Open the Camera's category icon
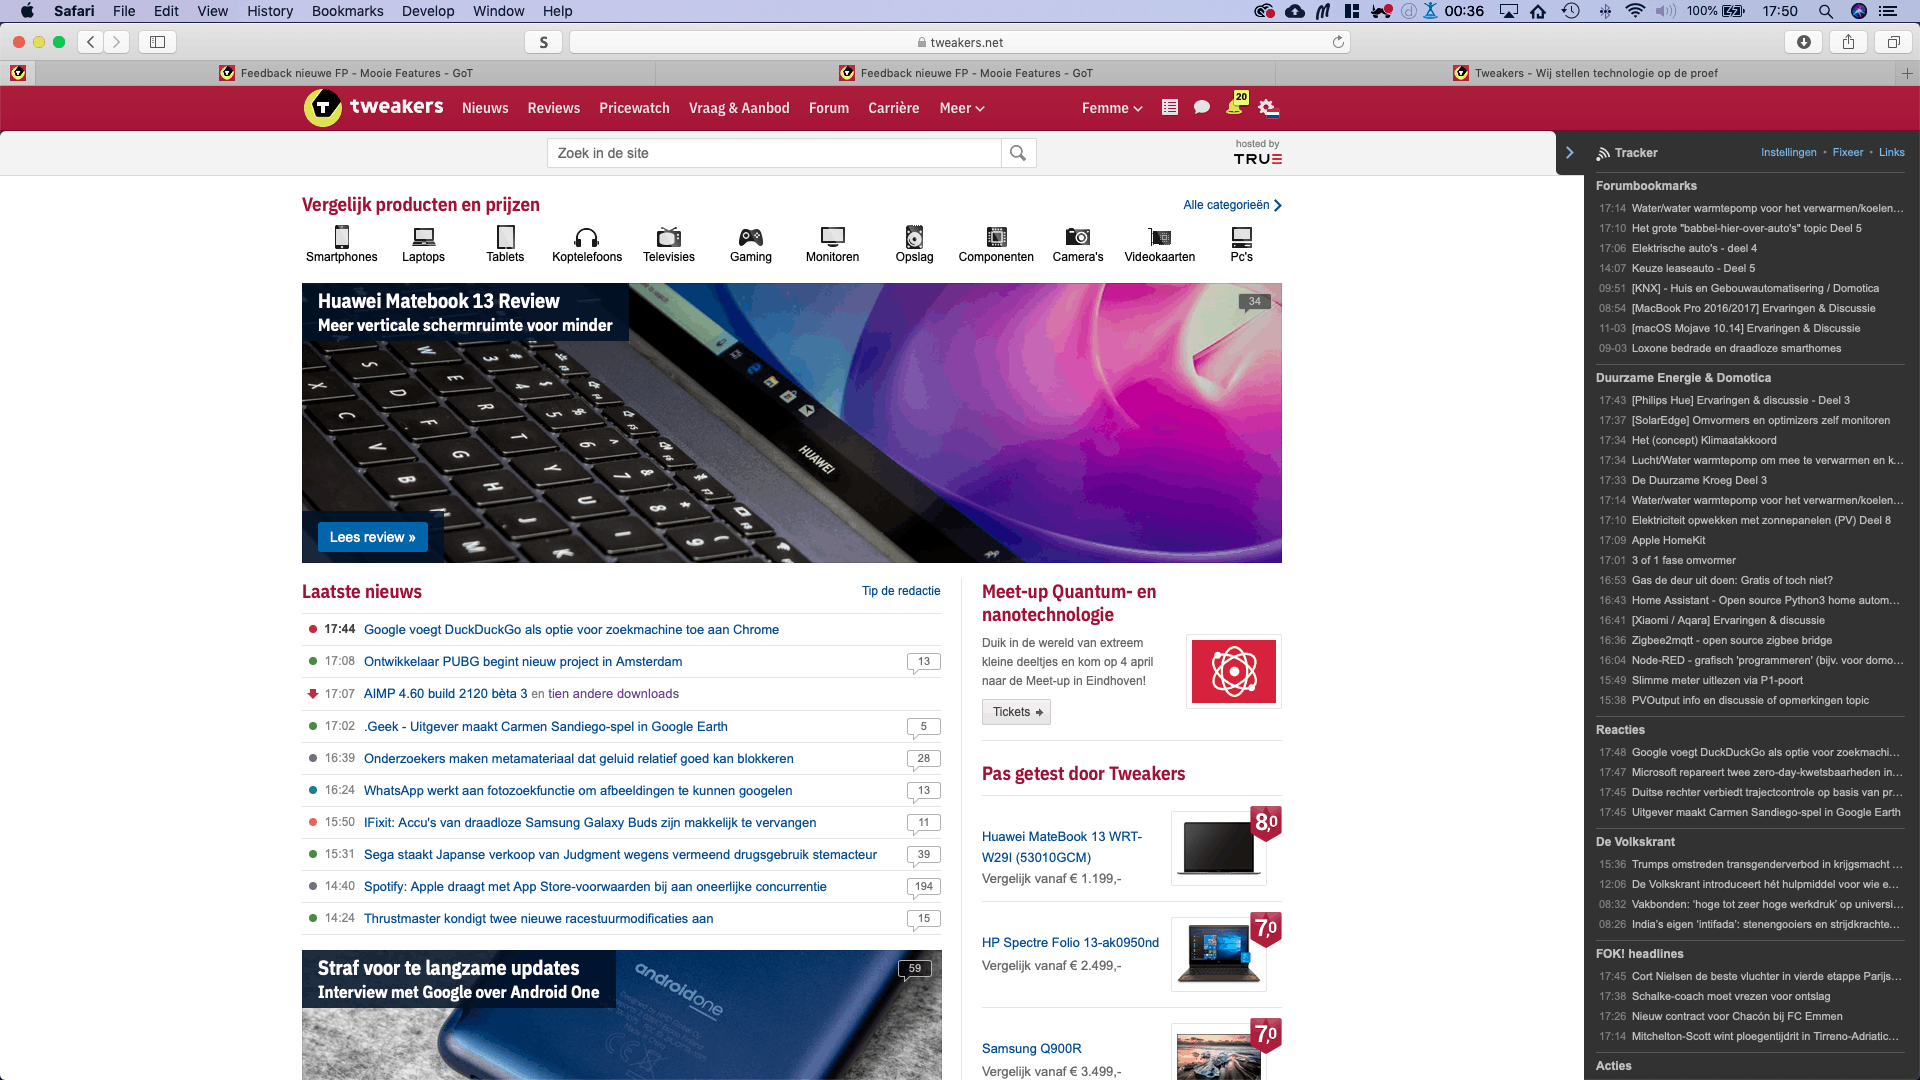Viewport: 1920px width, 1080px height. point(1078,237)
